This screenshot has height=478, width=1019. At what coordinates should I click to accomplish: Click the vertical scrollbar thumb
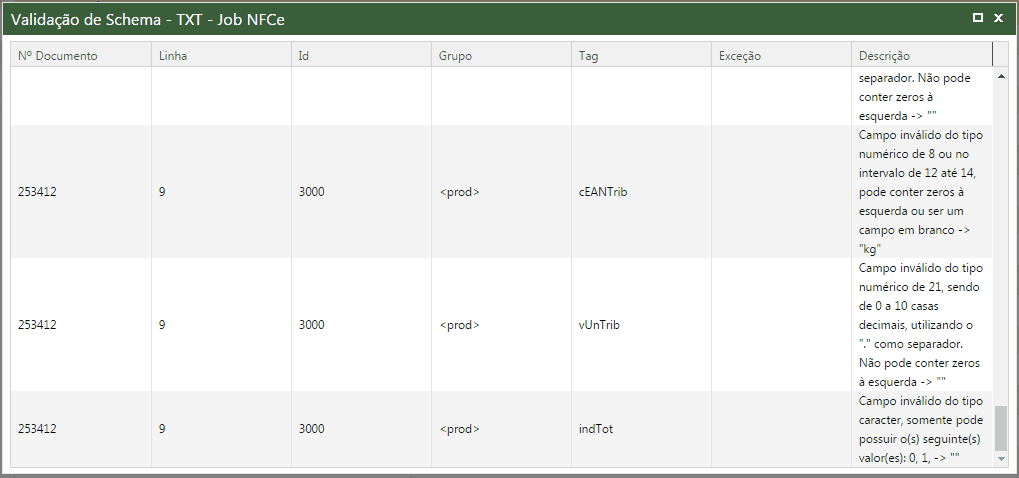(1001, 428)
